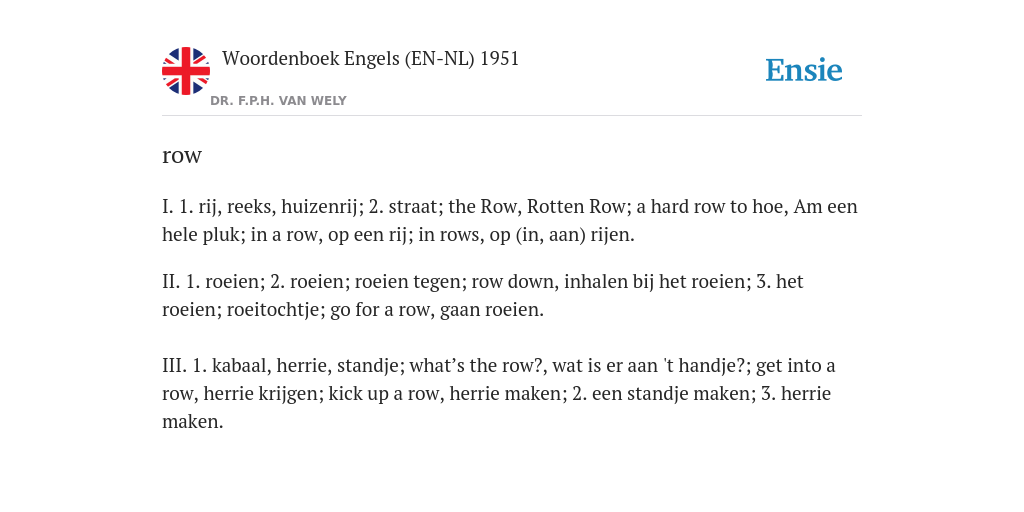Click the phrase "kick up a row"
This screenshot has height=512, width=1024.
(x=385, y=394)
